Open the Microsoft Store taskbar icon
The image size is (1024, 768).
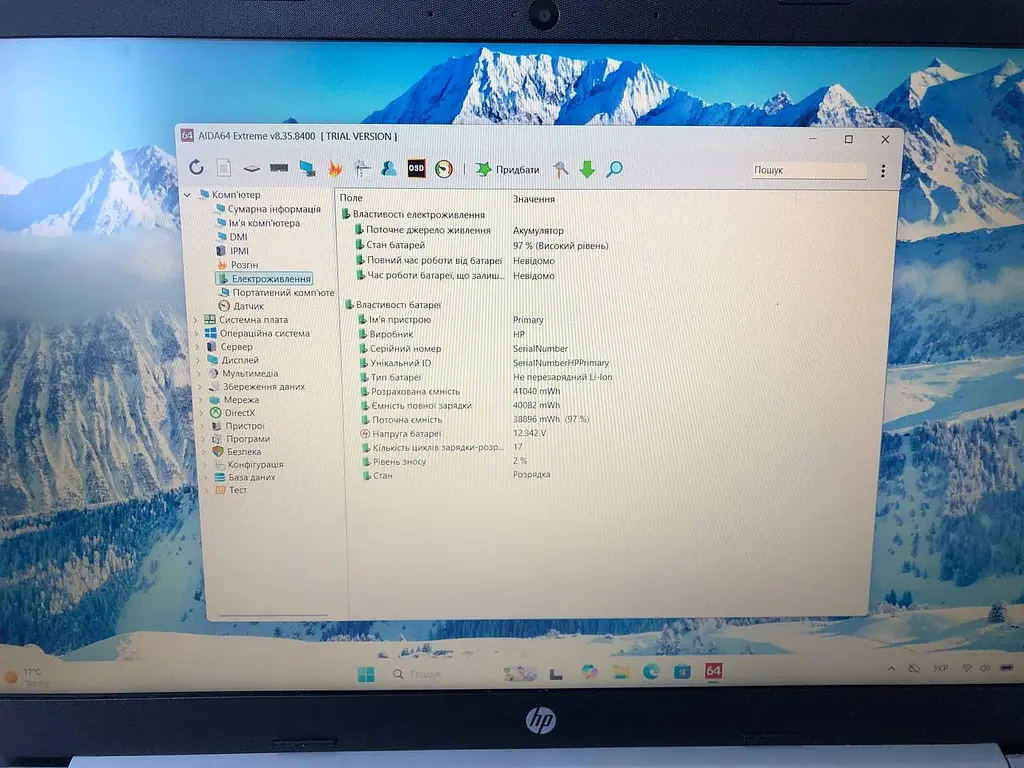[682, 671]
